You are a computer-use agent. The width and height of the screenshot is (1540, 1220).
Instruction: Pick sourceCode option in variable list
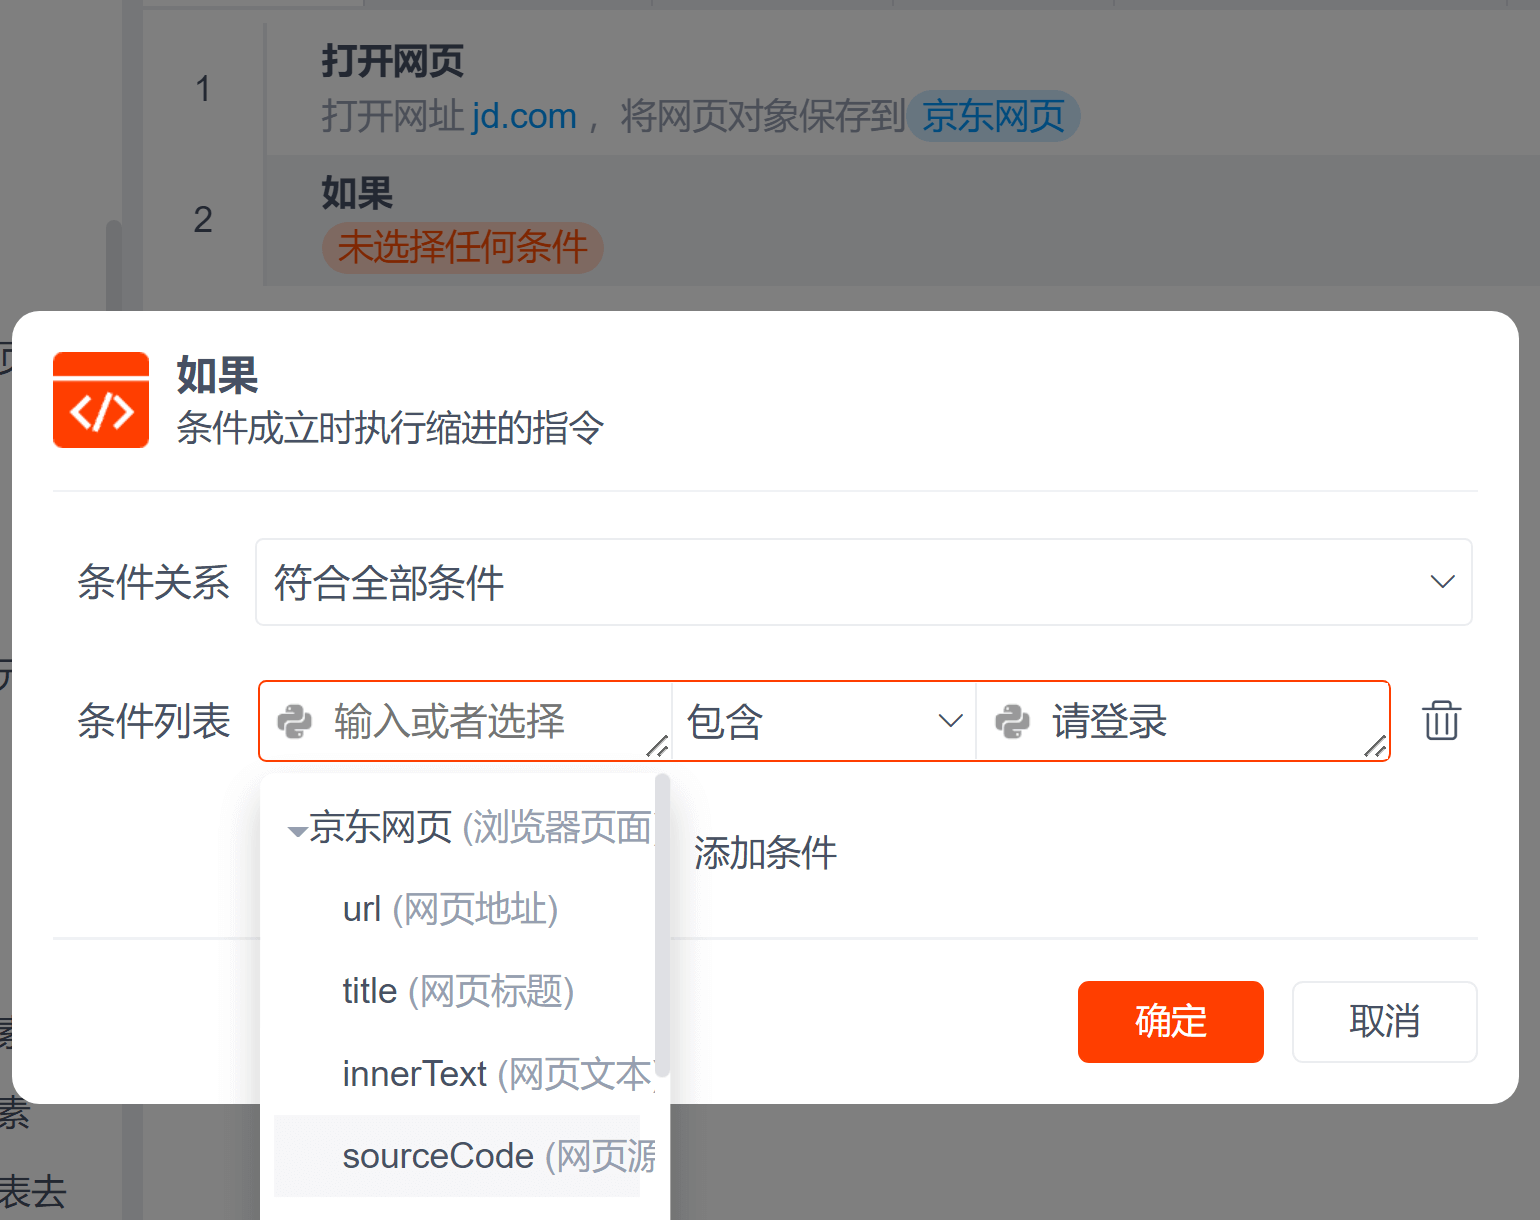tap(496, 1156)
